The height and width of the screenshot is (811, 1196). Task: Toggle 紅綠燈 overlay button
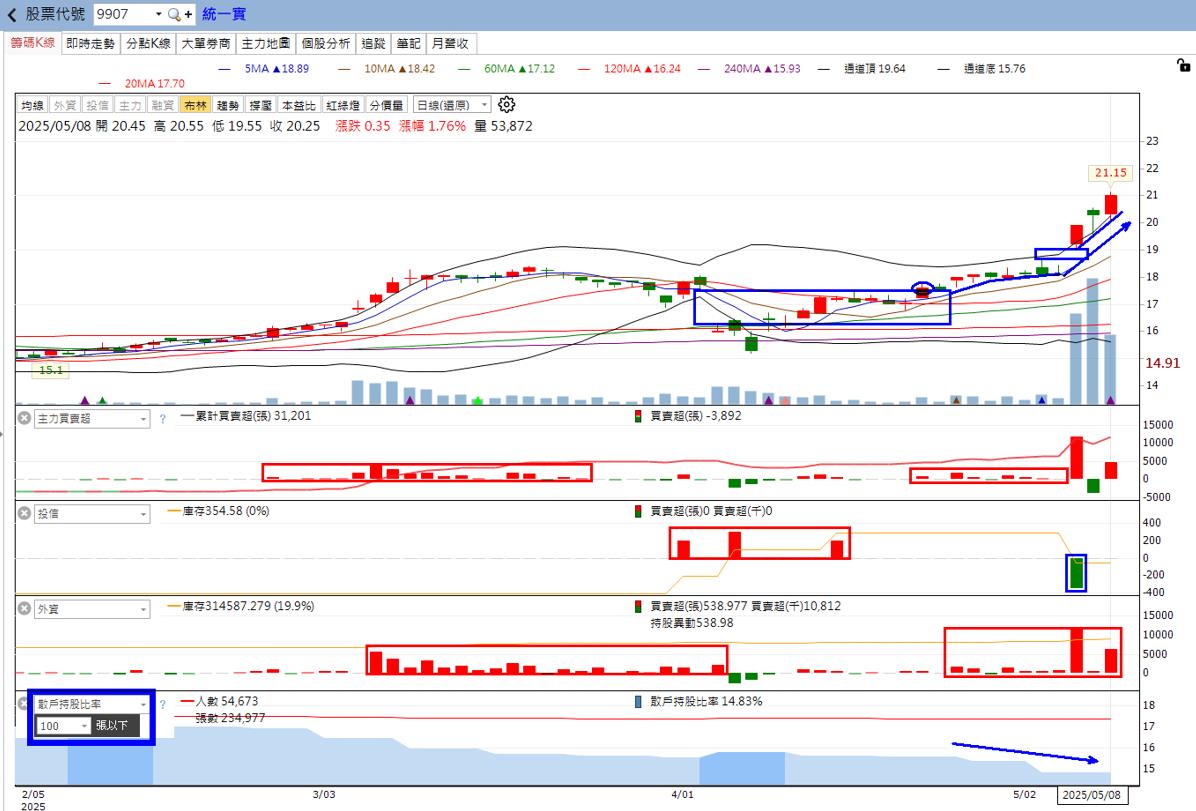(x=342, y=105)
